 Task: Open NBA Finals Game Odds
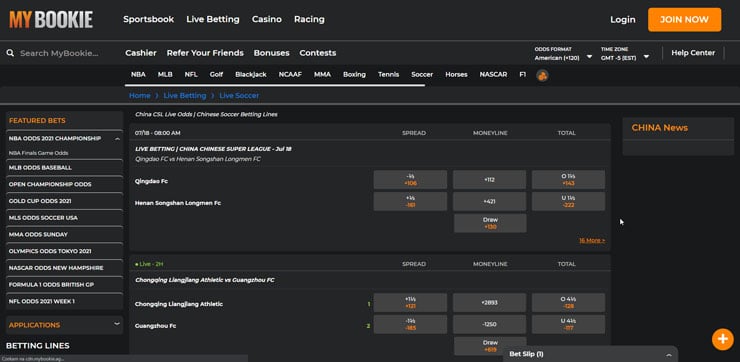click(x=38, y=153)
